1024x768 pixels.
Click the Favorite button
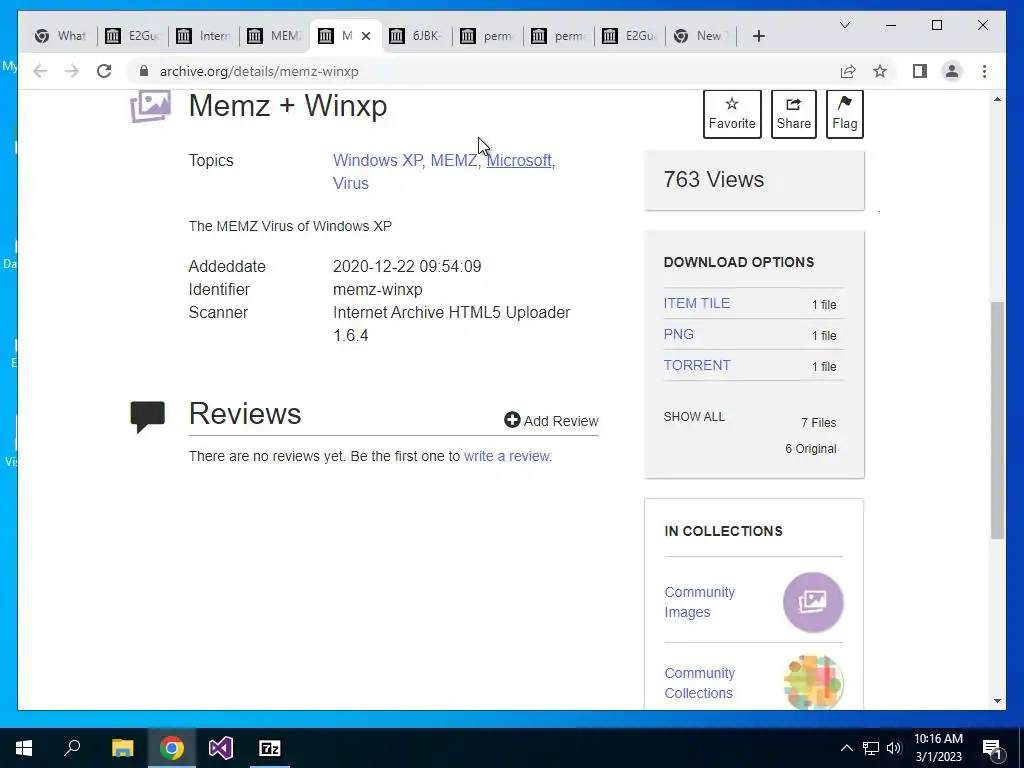point(732,114)
